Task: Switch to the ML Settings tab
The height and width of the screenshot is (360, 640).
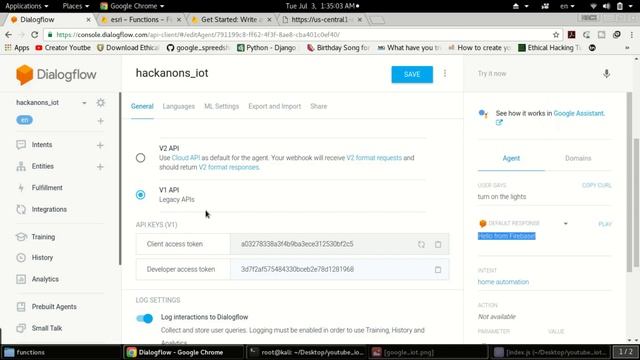Action: [x=221, y=106]
